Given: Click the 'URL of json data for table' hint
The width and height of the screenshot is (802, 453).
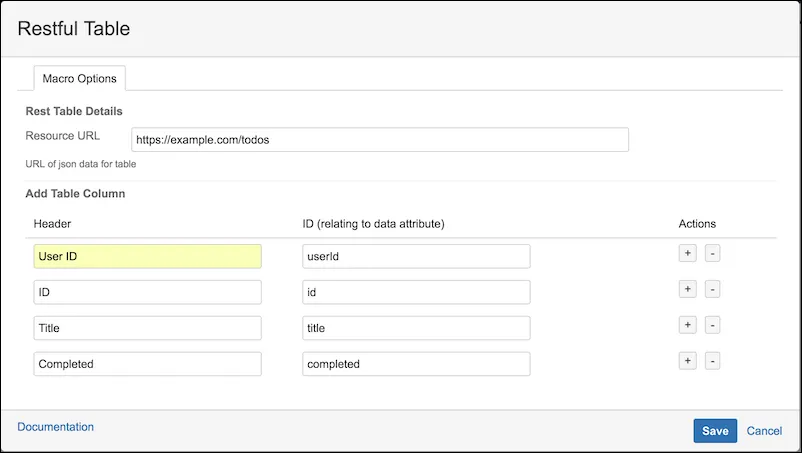Looking at the screenshot, I should pyautogui.click(x=81, y=164).
